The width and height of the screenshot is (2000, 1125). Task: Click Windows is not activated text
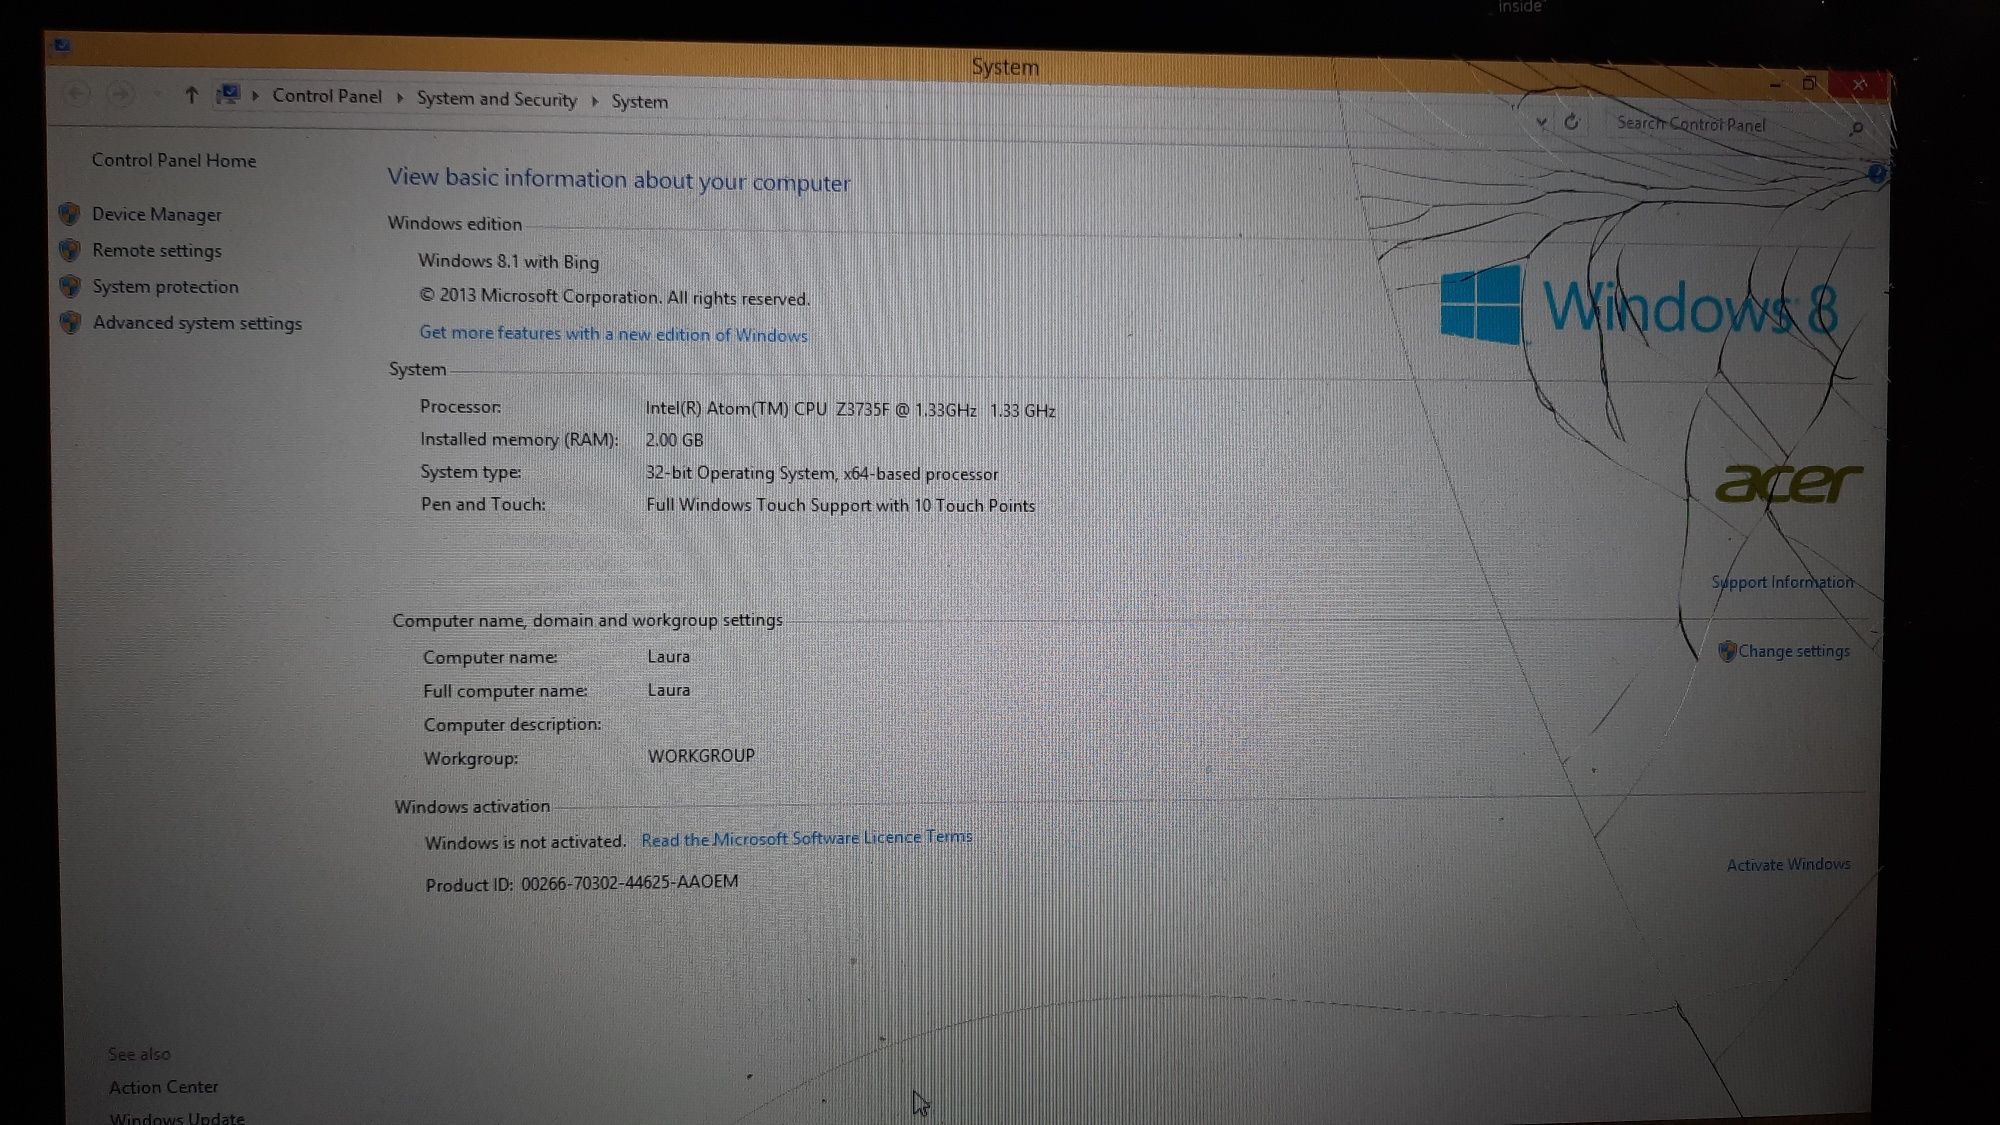click(525, 842)
